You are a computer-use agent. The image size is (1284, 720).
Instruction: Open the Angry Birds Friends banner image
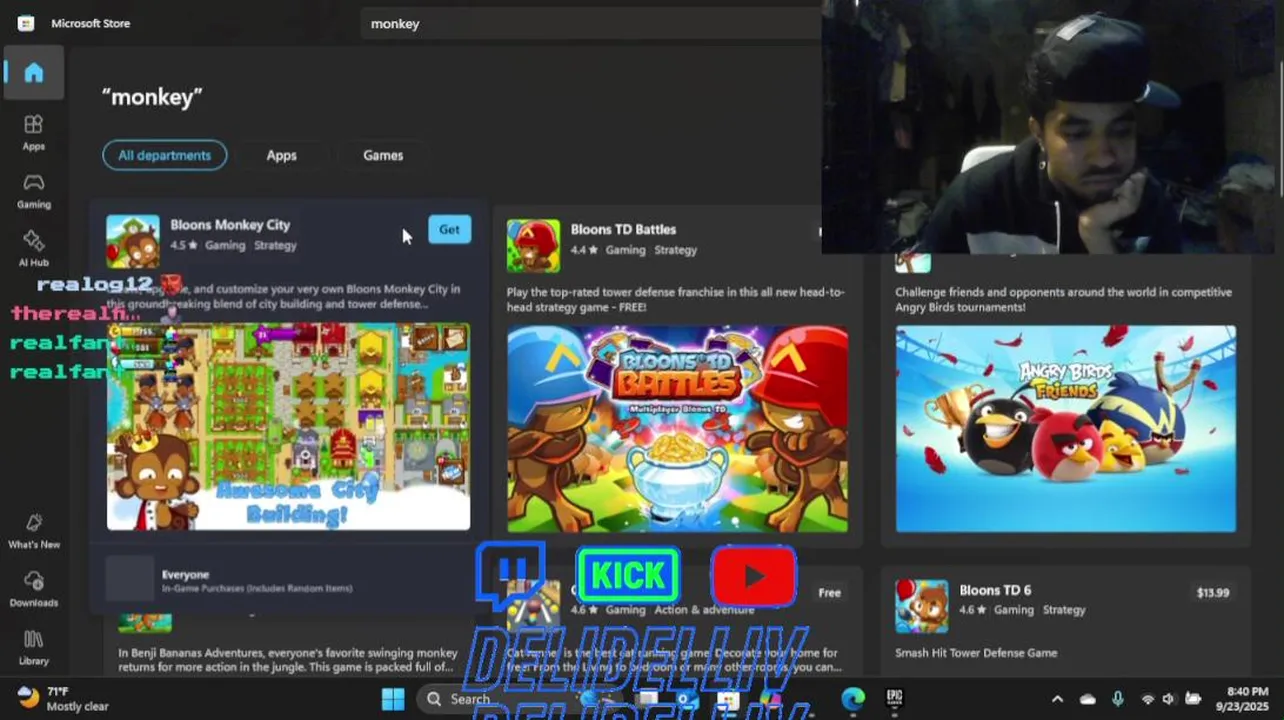click(1065, 429)
